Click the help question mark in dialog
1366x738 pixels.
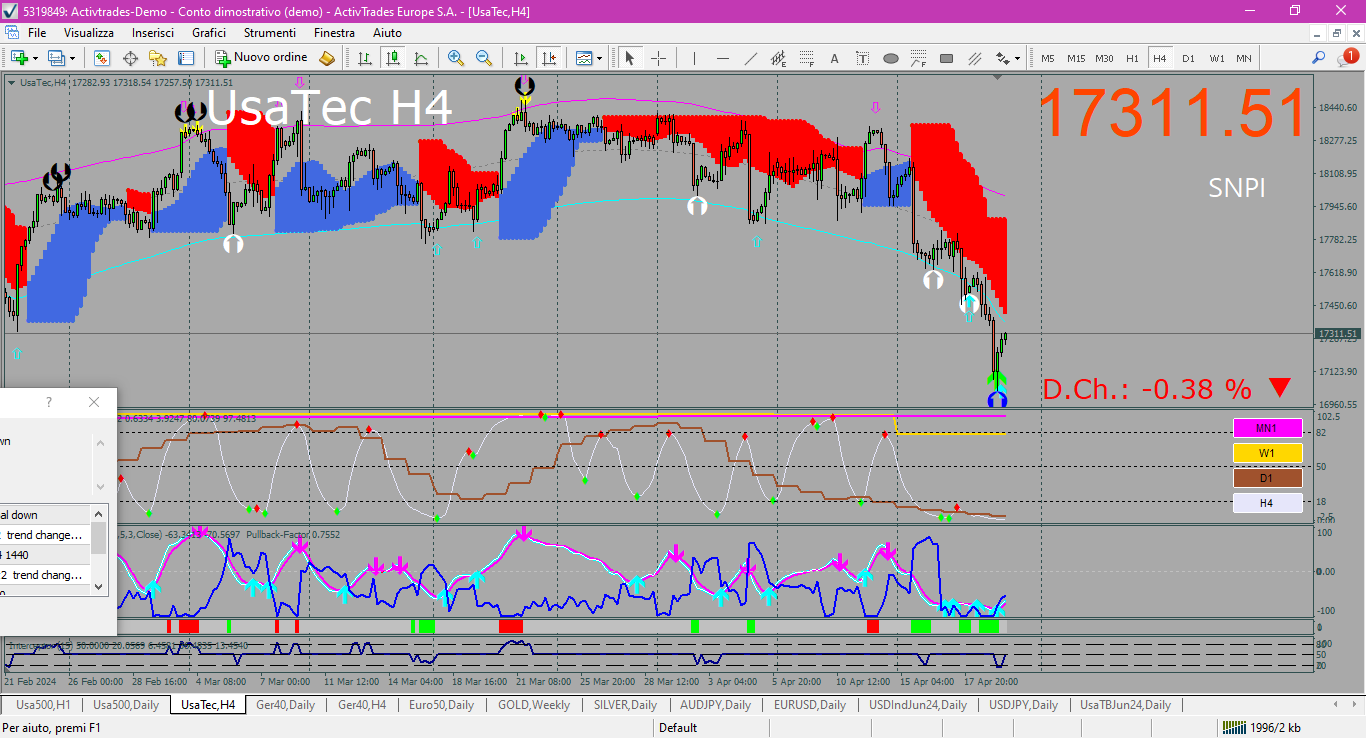[49, 402]
